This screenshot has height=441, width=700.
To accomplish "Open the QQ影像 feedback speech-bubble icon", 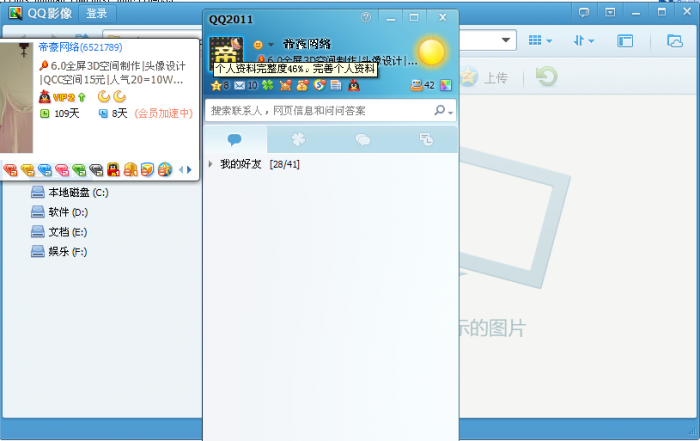I will pyautogui.click(x=584, y=12).
